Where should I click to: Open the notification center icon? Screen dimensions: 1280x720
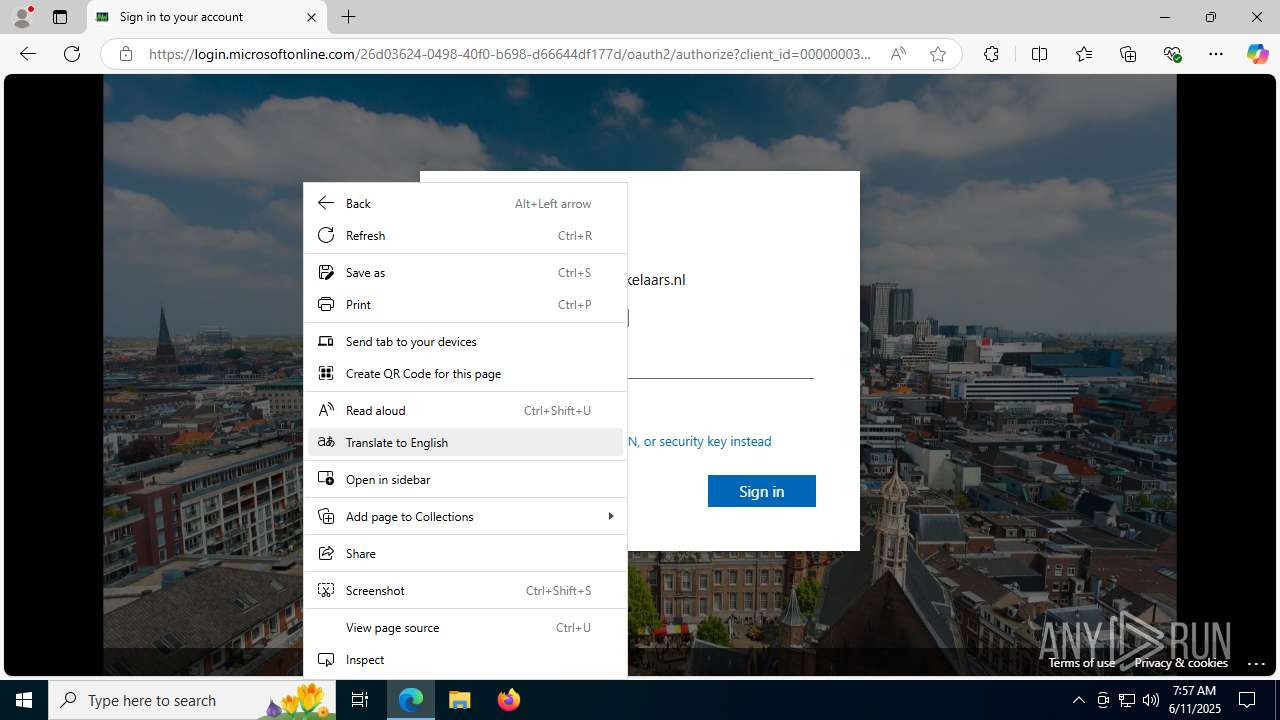(1247, 700)
